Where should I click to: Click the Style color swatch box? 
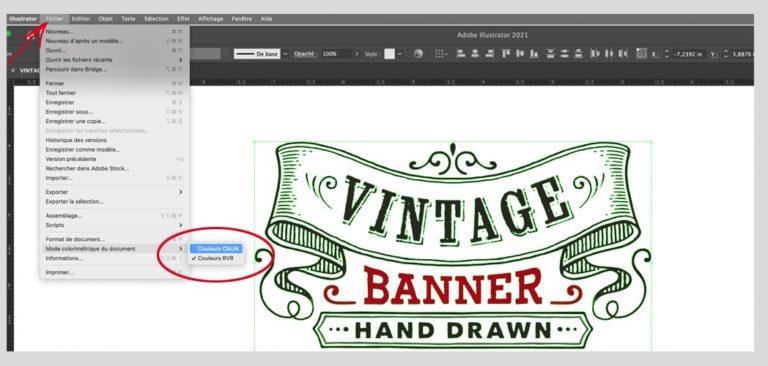click(389, 54)
